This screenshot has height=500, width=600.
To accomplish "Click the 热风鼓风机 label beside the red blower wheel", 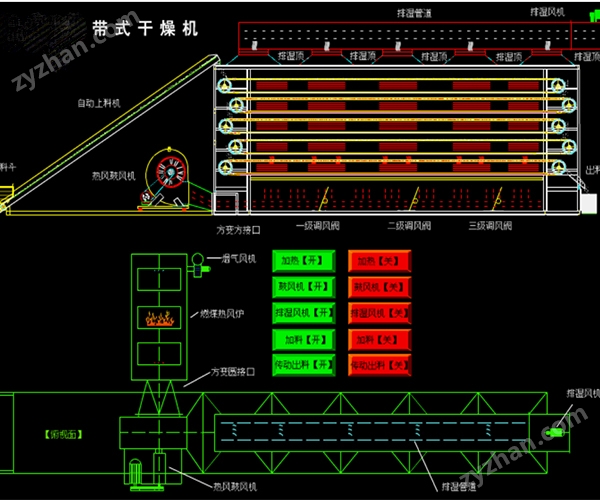I will point(114,176).
